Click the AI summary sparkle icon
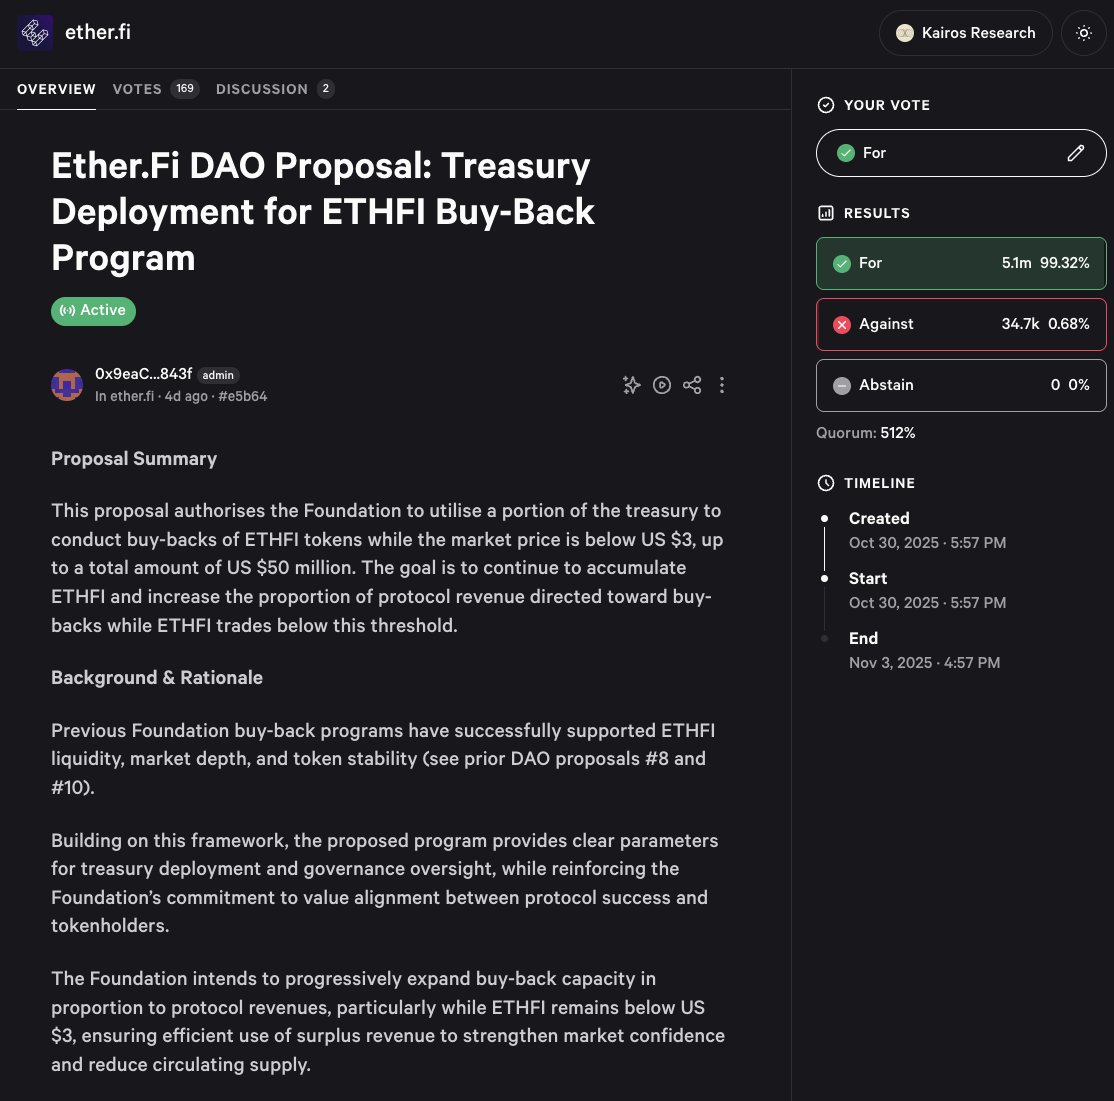1114x1101 pixels. [632, 385]
